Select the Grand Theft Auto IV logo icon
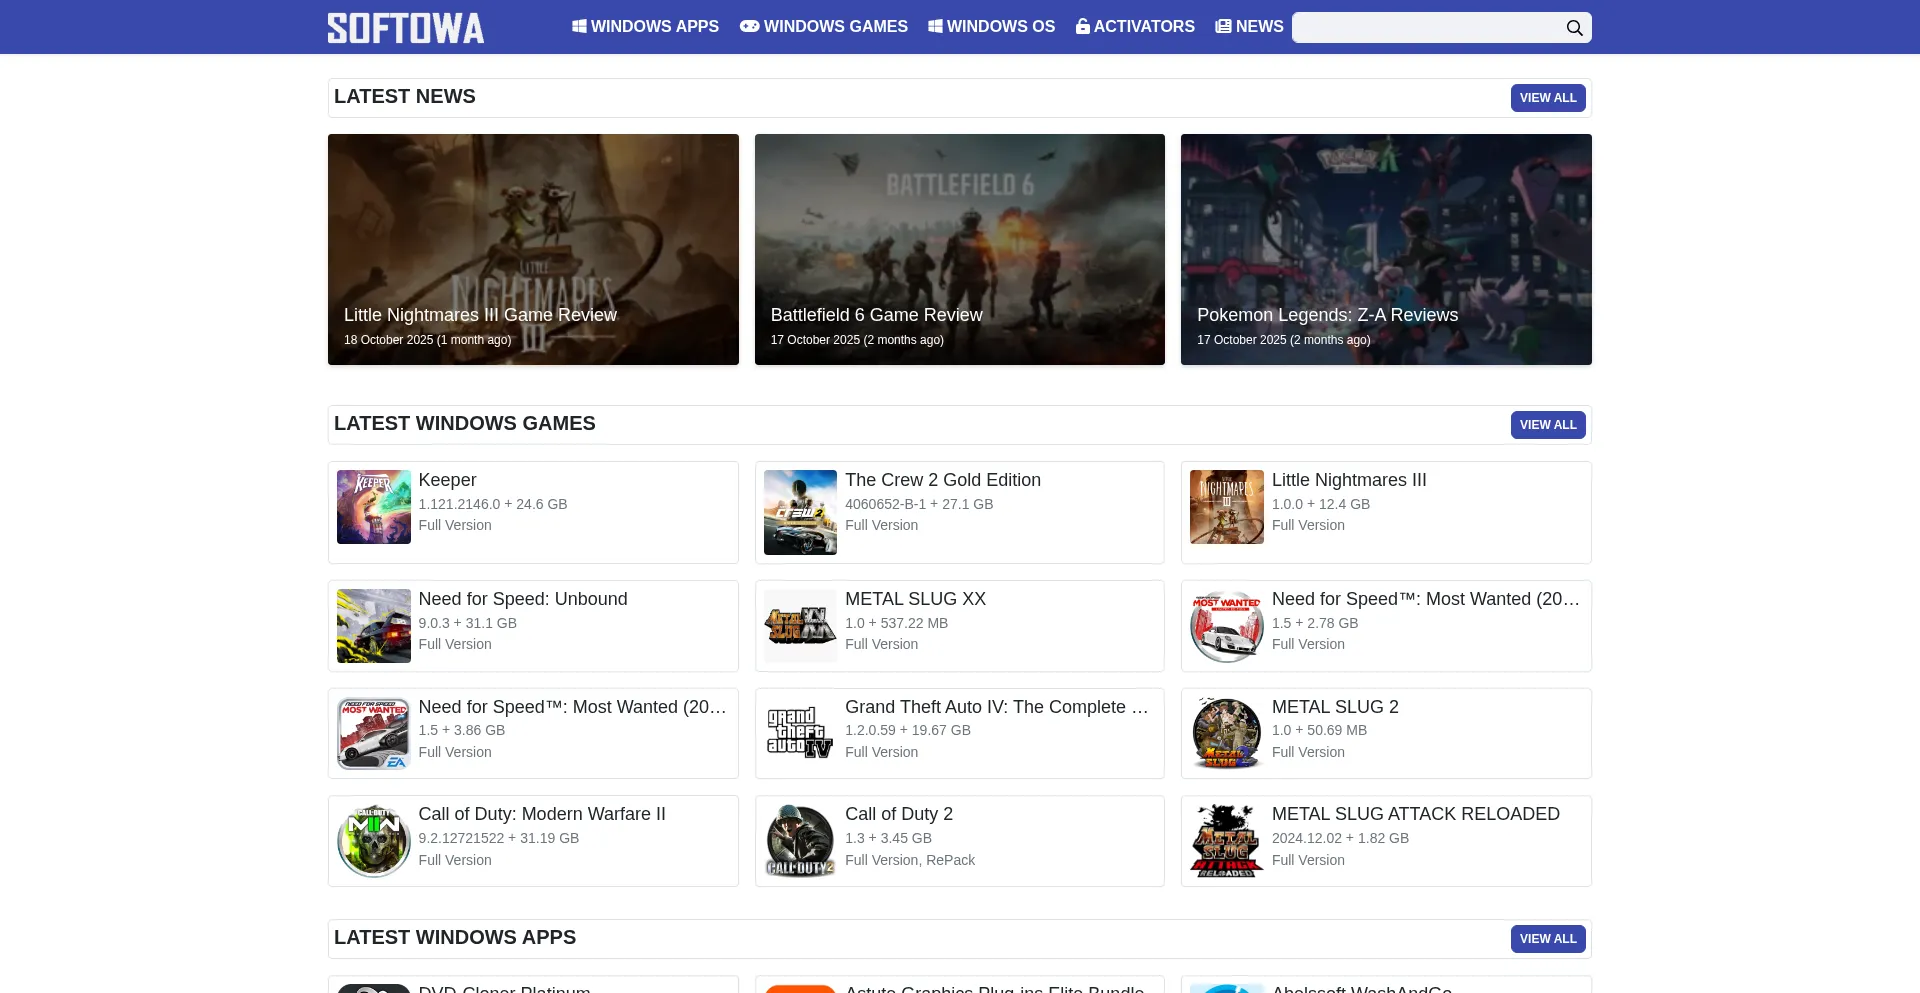The width and height of the screenshot is (1920, 993). (x=800, y=733)
